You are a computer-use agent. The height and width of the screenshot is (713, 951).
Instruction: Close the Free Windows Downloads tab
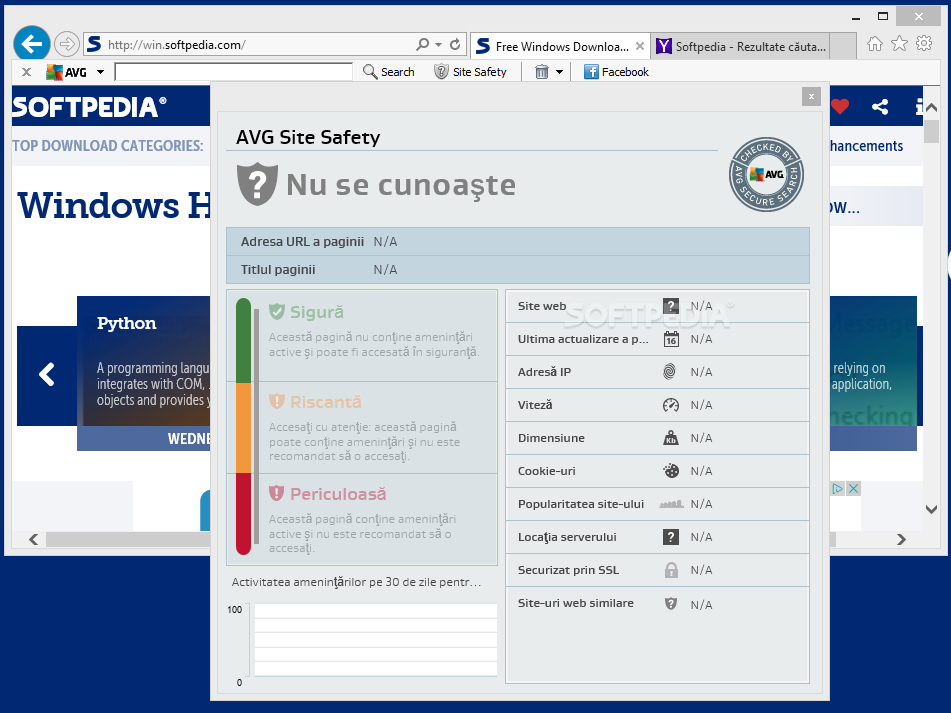coord(640,46)
